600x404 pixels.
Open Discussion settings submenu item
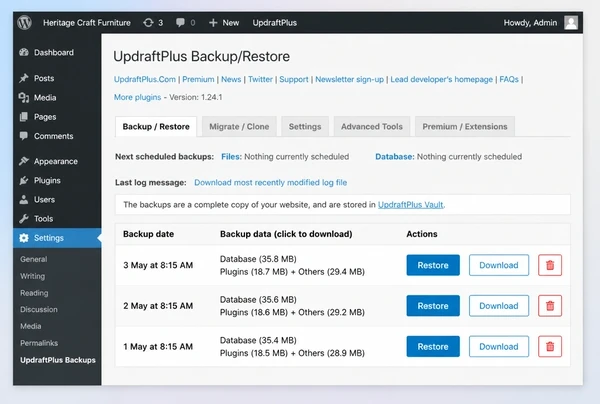click(39, 309)
